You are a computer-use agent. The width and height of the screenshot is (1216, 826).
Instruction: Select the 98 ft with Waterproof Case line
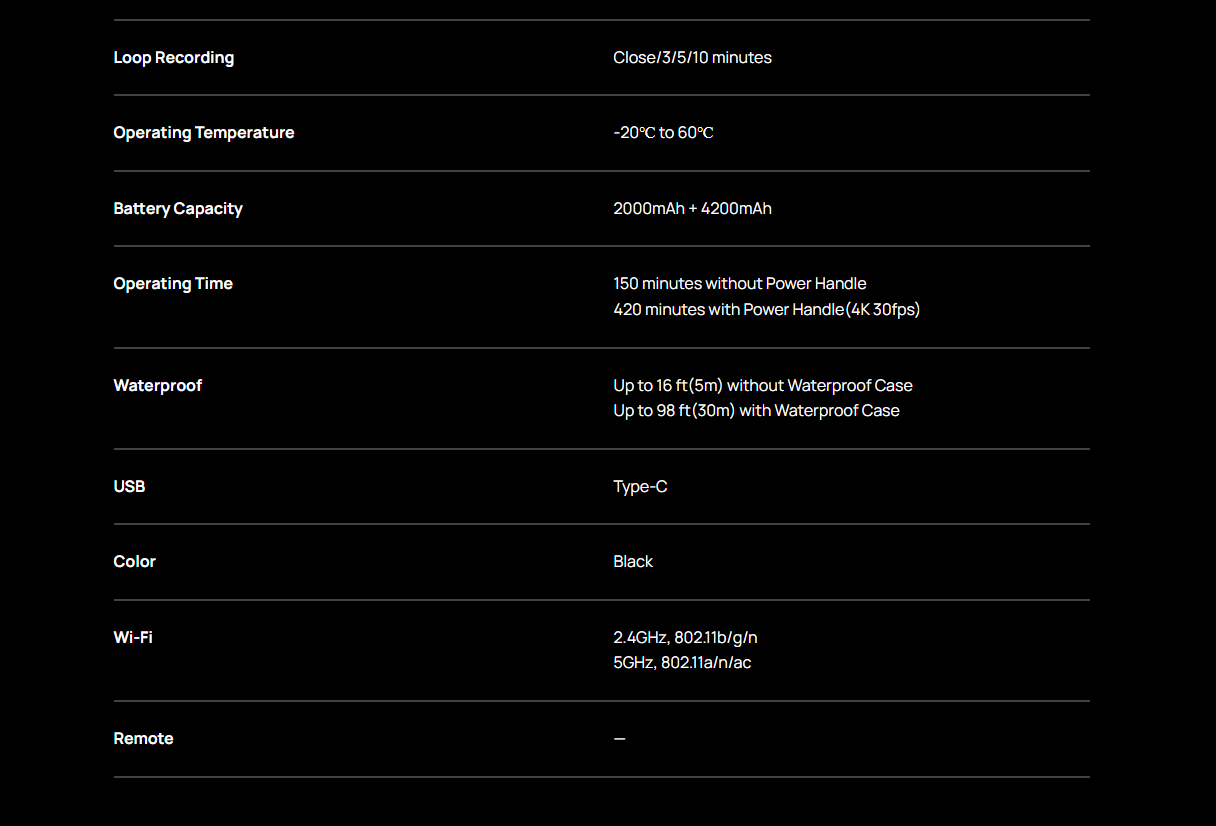(x=756, y=411)
